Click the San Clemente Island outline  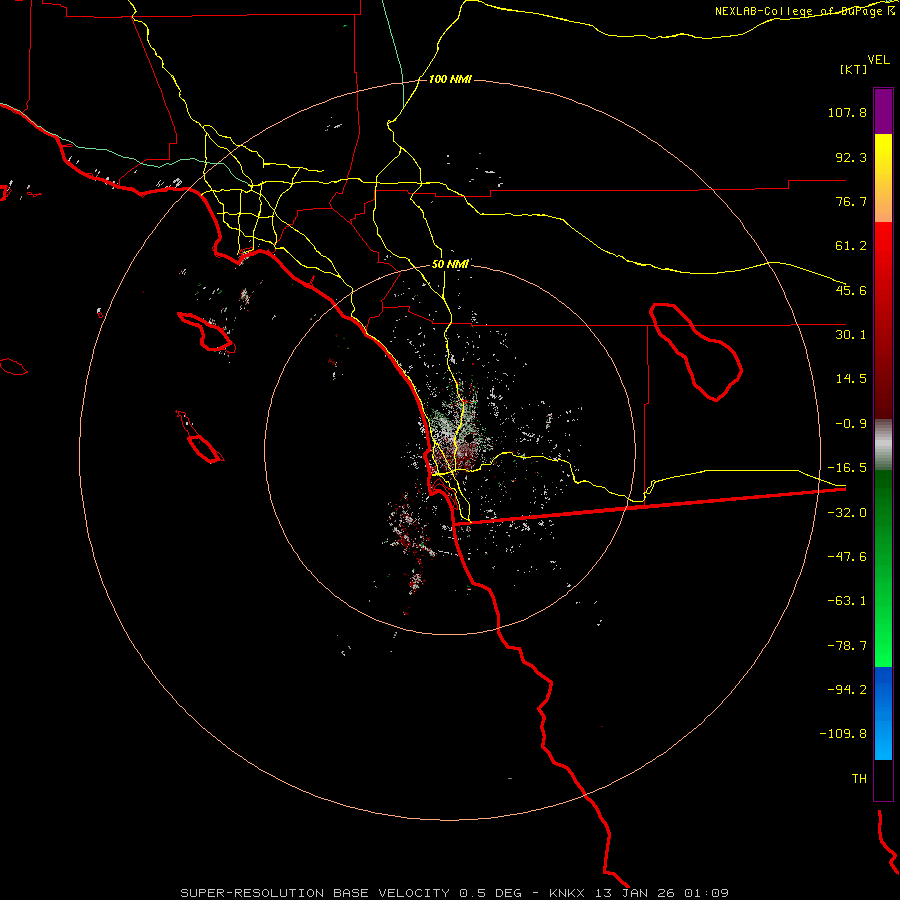pos(200,437)
